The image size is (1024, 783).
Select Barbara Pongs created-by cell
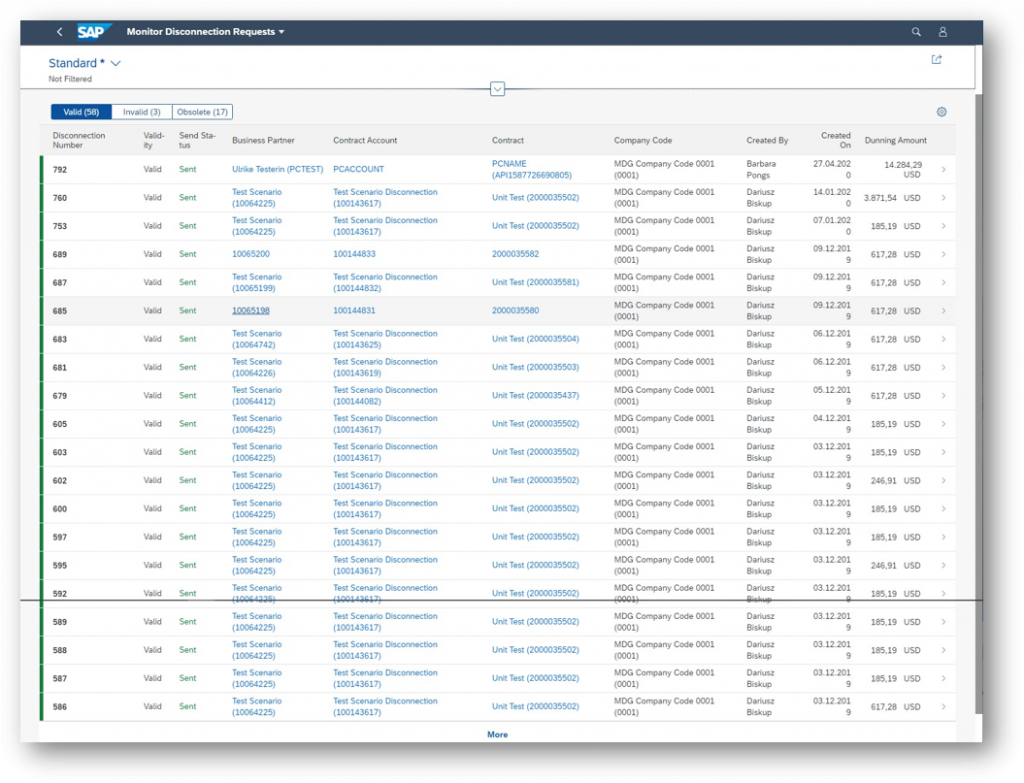click(761, 169)
